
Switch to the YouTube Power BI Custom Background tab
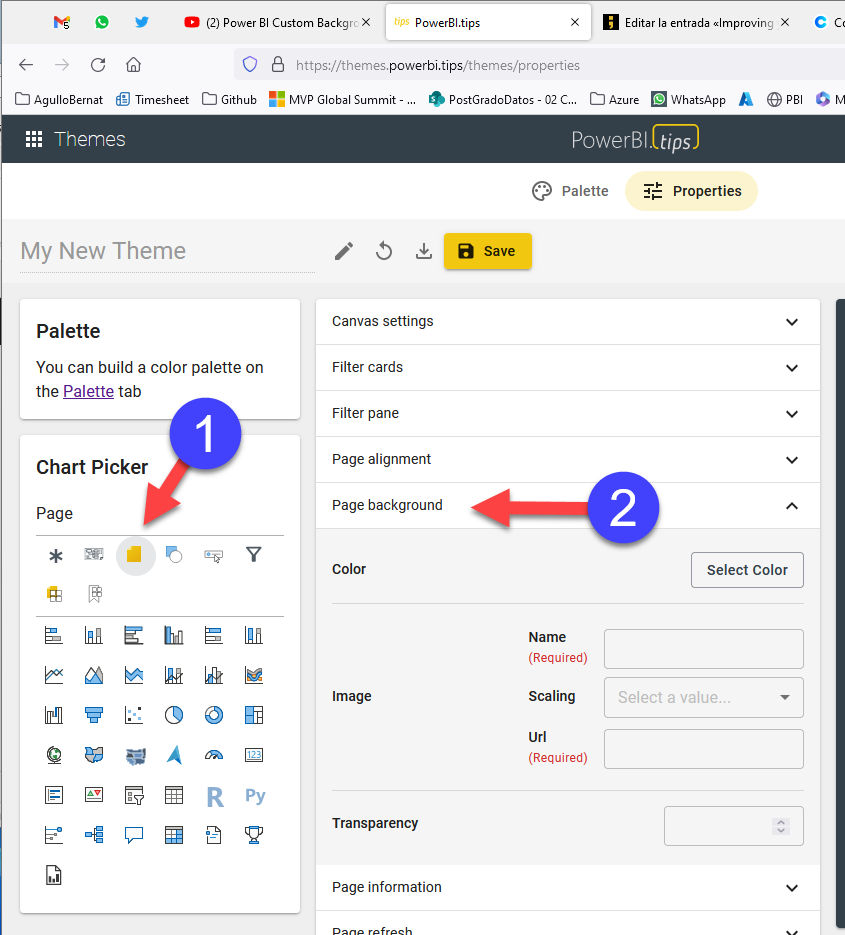click(277, 23)
